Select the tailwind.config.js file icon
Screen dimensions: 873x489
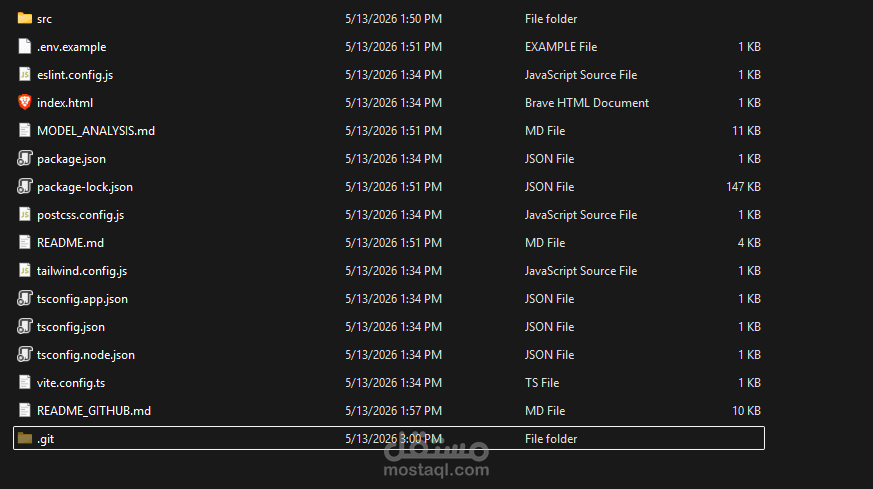[x=24, y=271]
